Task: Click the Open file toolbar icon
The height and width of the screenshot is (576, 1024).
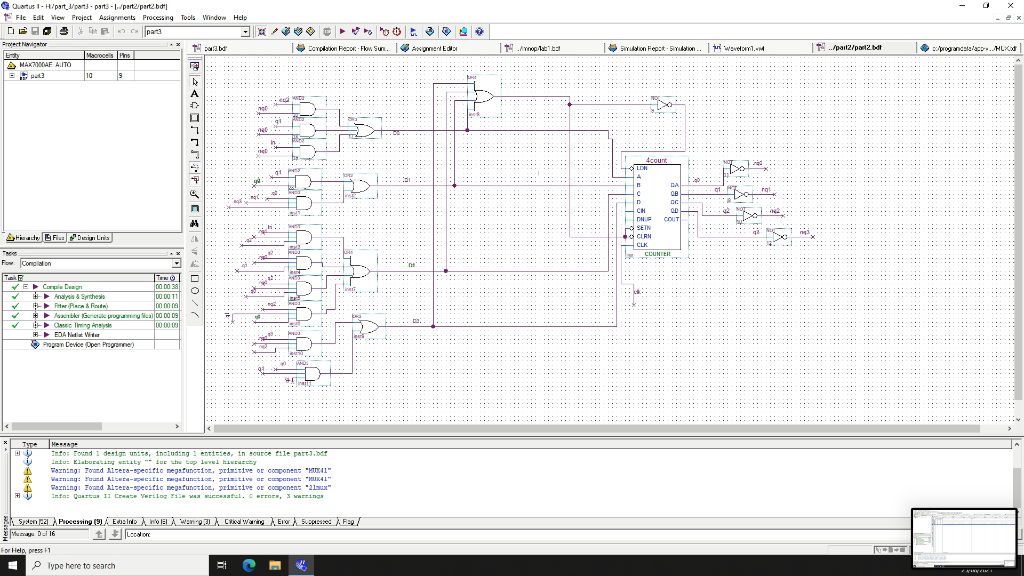Action: (x=23, y=31)
